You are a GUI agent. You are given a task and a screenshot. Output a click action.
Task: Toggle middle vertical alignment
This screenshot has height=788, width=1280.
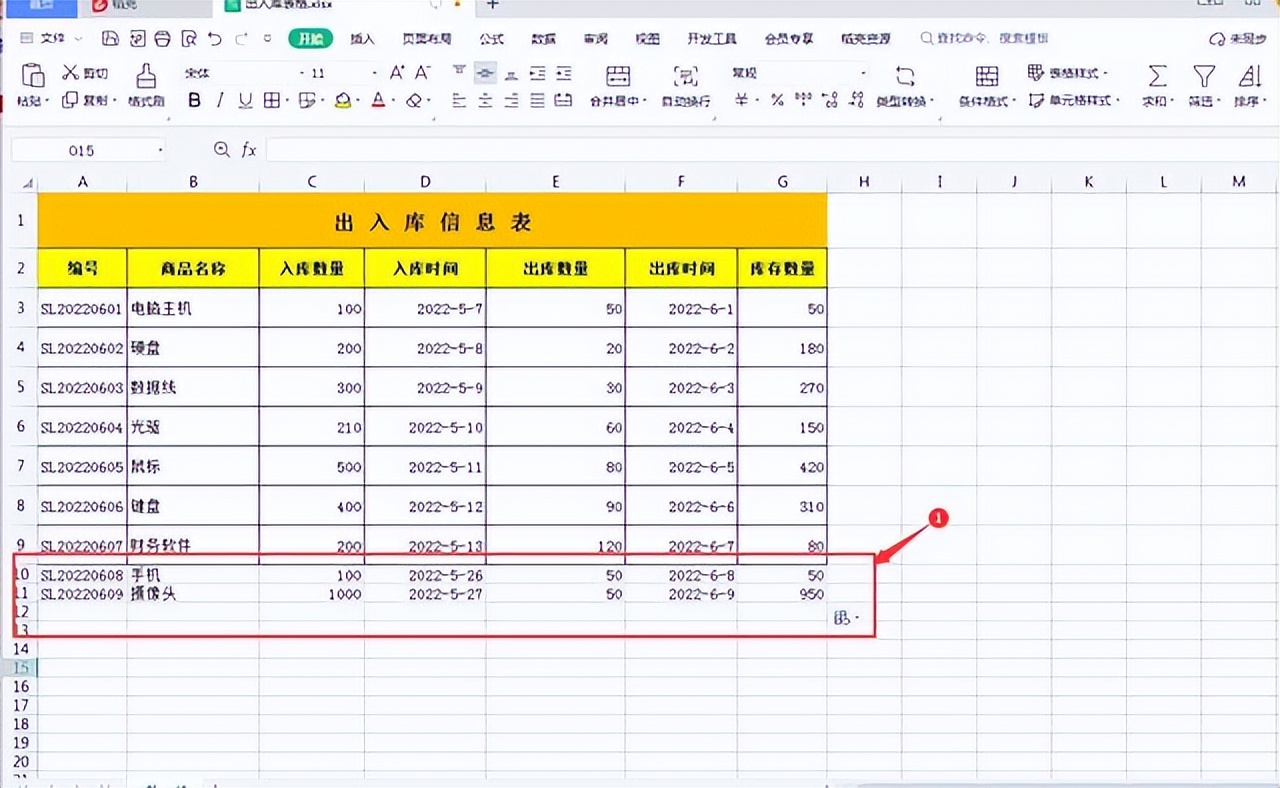pyautogui.click(x=485, y=72)
